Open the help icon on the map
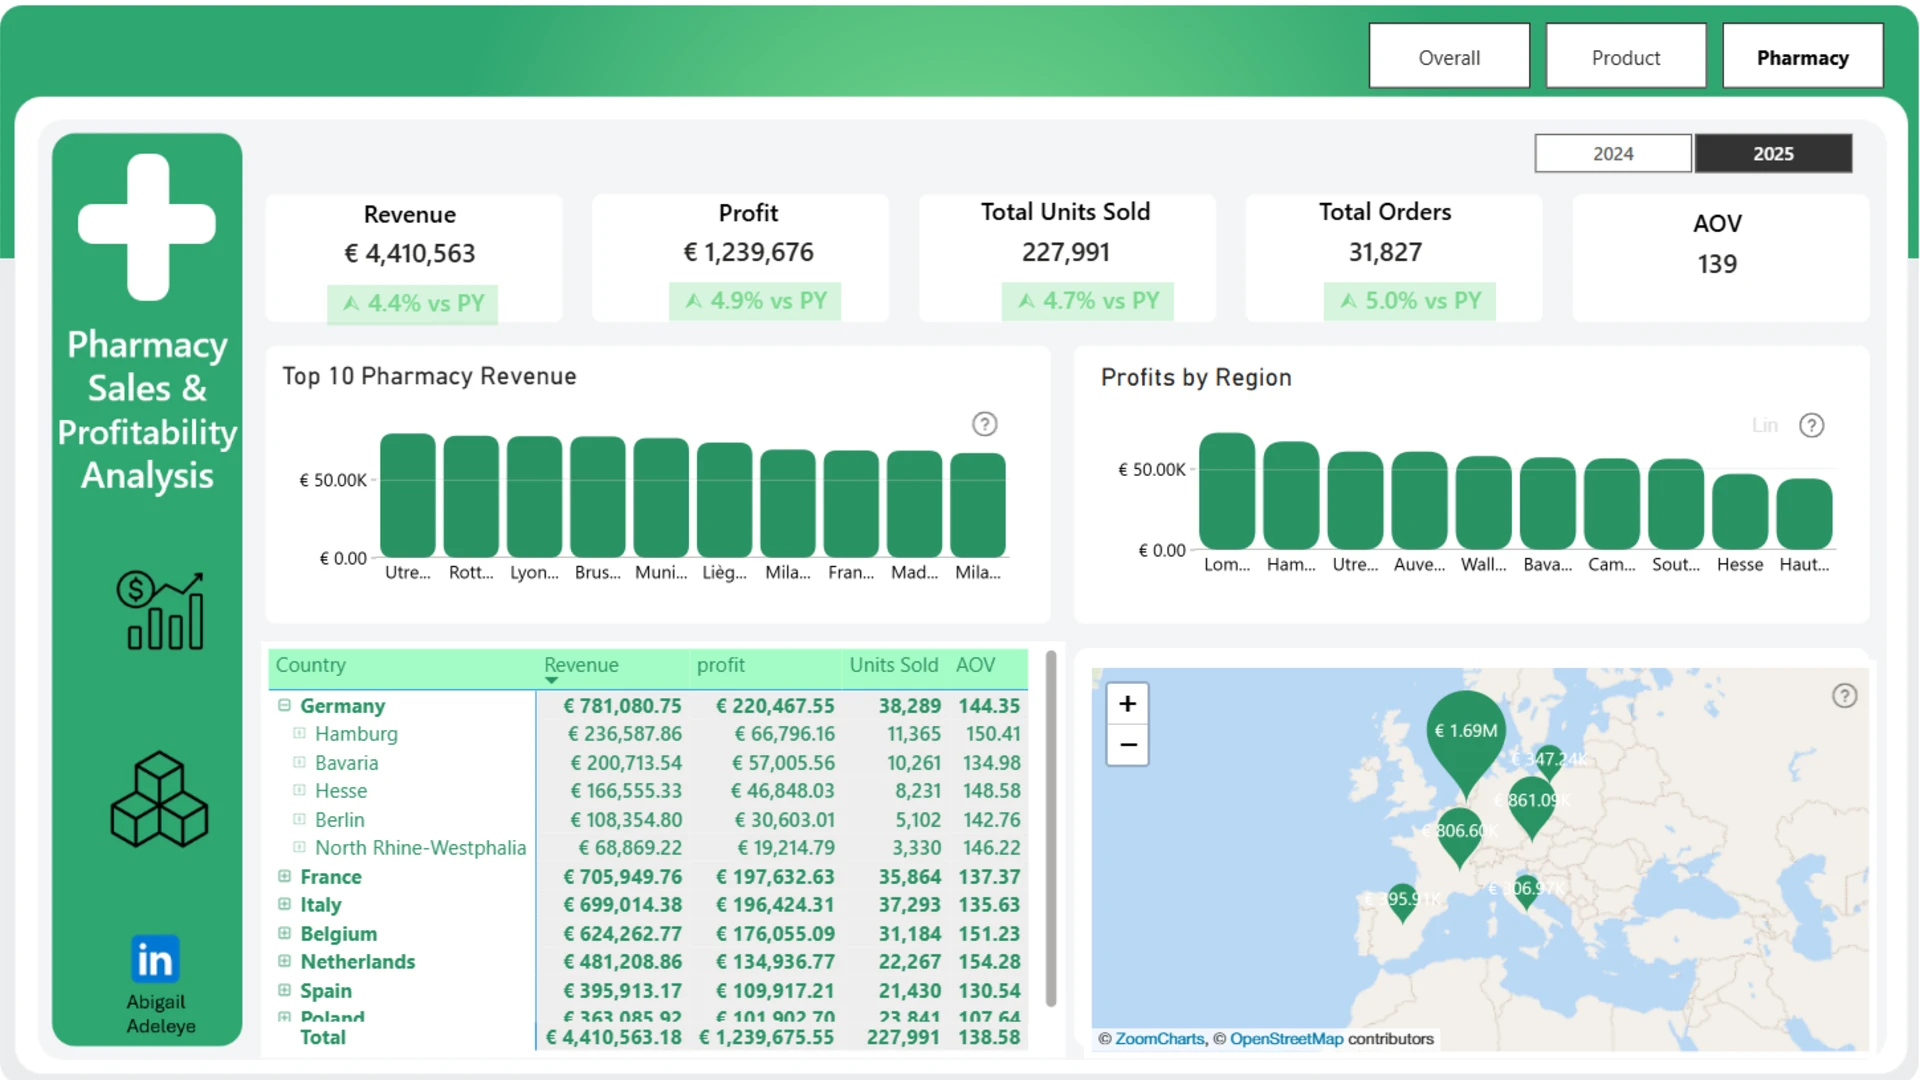 (1844, 696)
